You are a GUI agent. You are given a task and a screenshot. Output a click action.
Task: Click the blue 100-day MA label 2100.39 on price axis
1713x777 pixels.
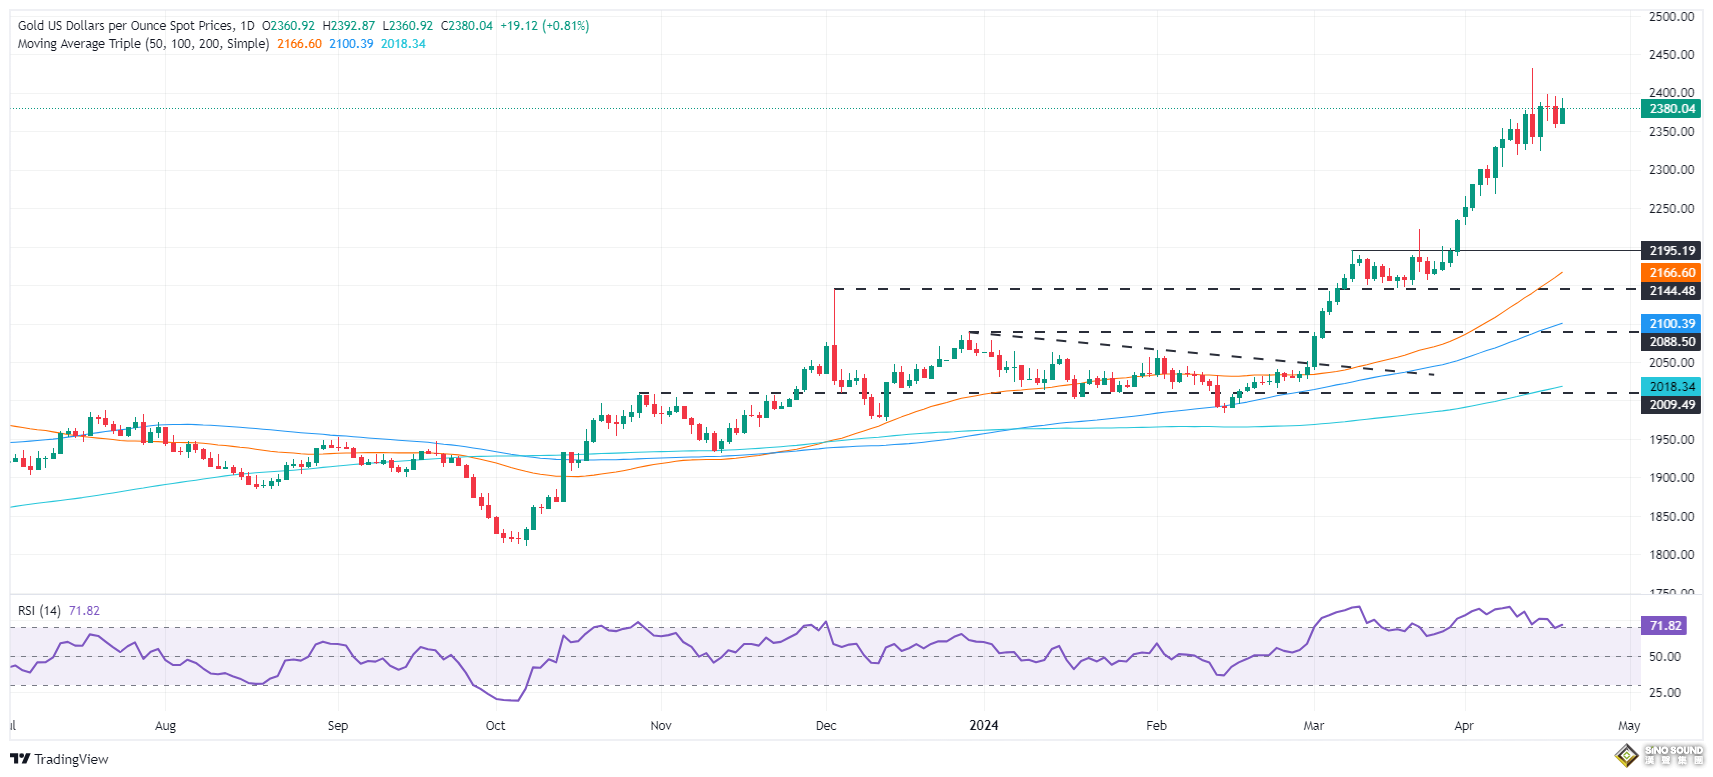click(1671, 324)
